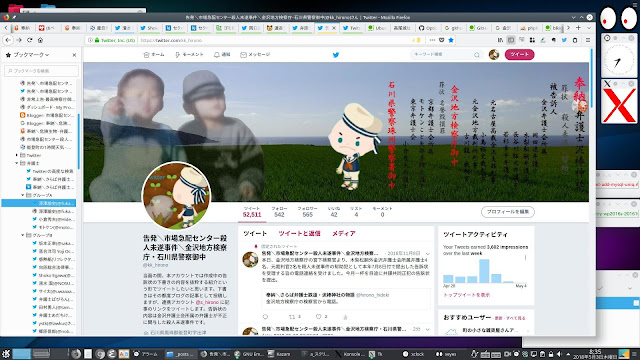Show the list-all-tabs dropdown arrow
The height and width of the screenshot is (360, 640).
coord(589,28)
